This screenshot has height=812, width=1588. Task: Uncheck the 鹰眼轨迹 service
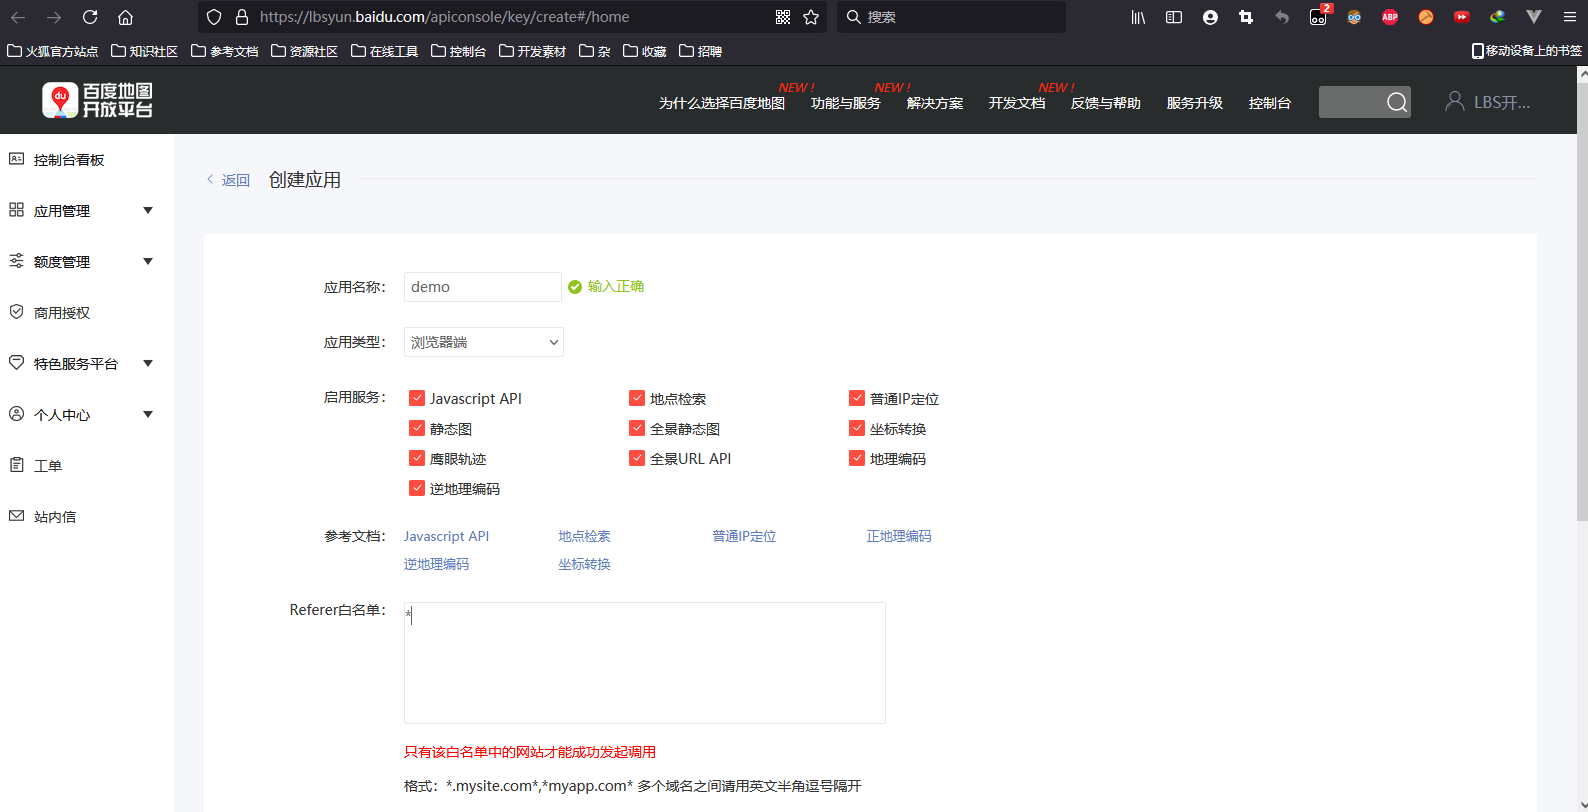417,458
